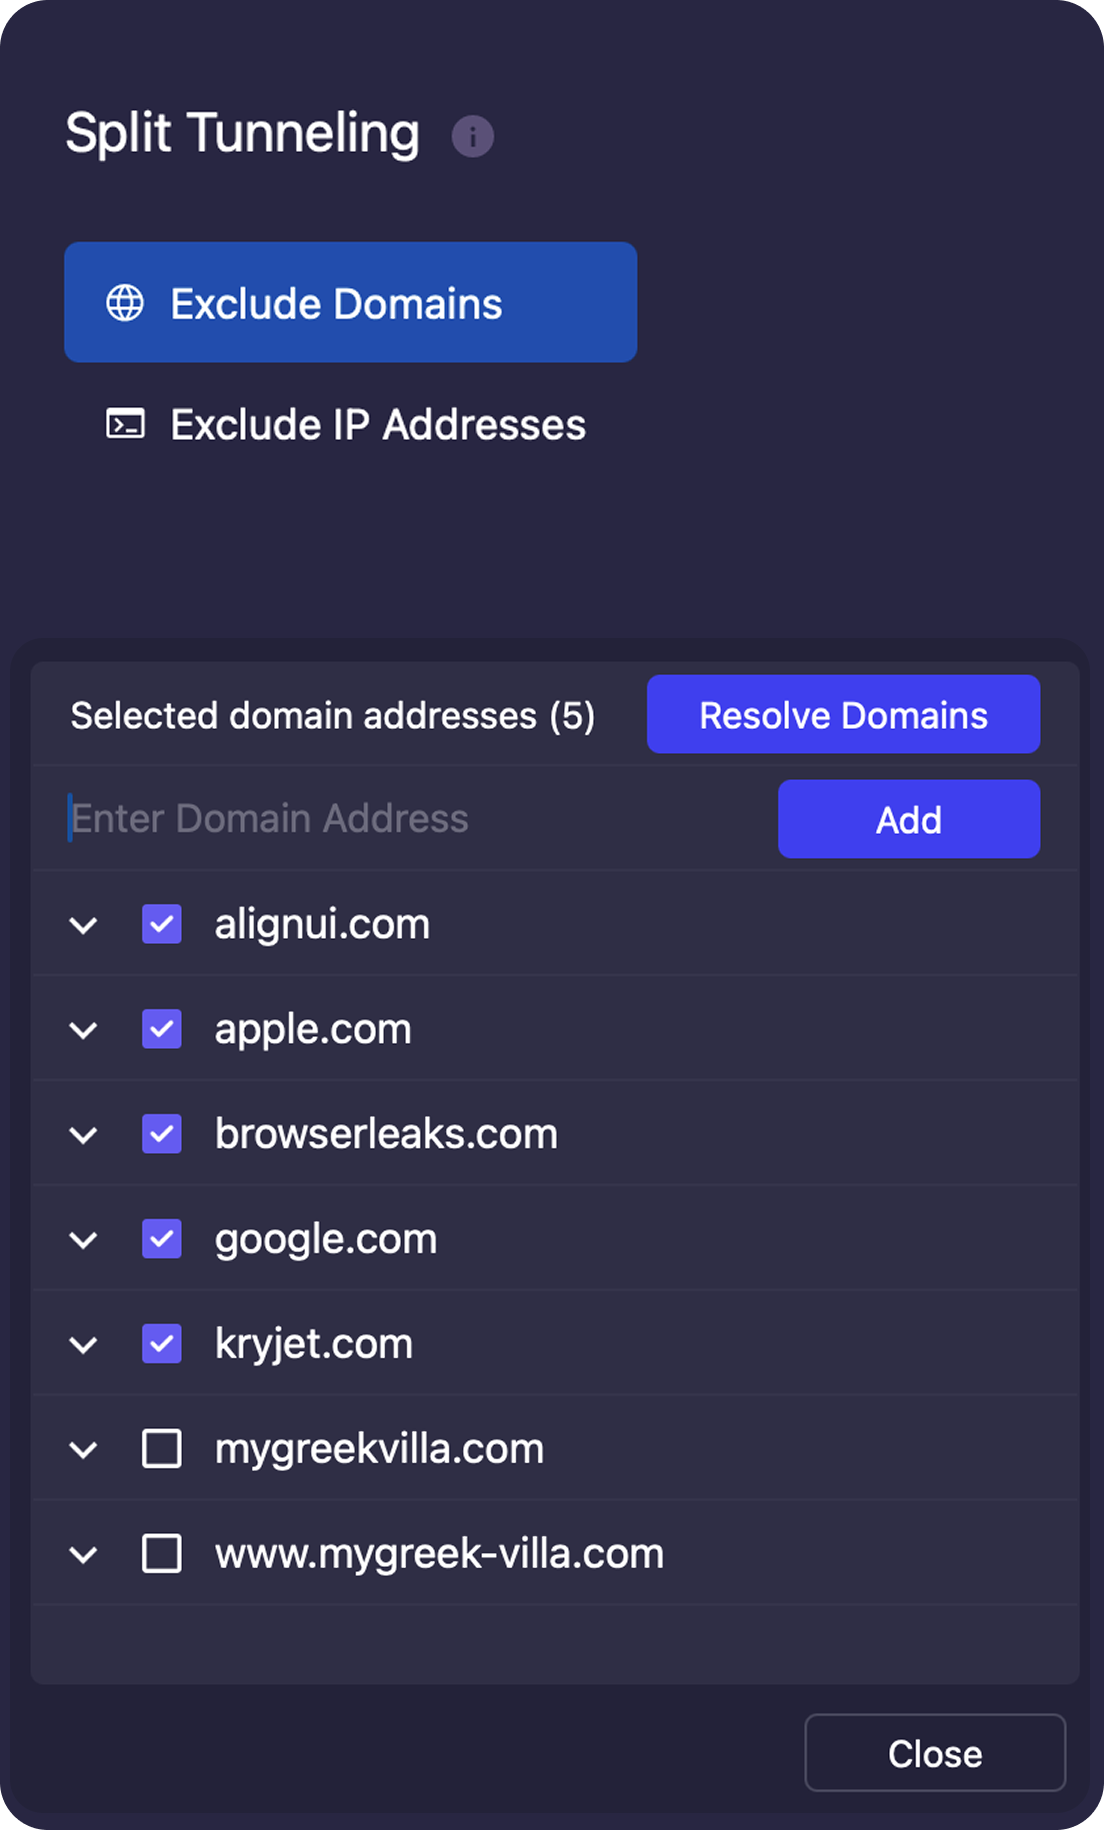Click the info icon next to Split Tunneling

(471, 136)
